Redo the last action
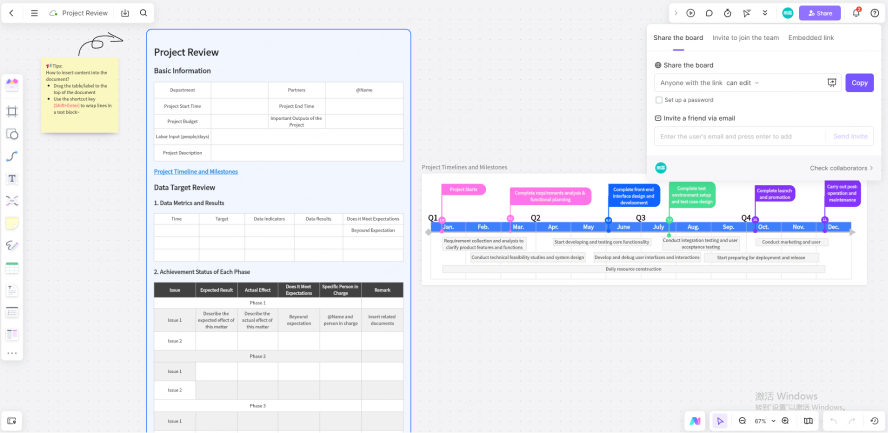The width and height of the screenshot is (888, 433). (x=851, y=421)
